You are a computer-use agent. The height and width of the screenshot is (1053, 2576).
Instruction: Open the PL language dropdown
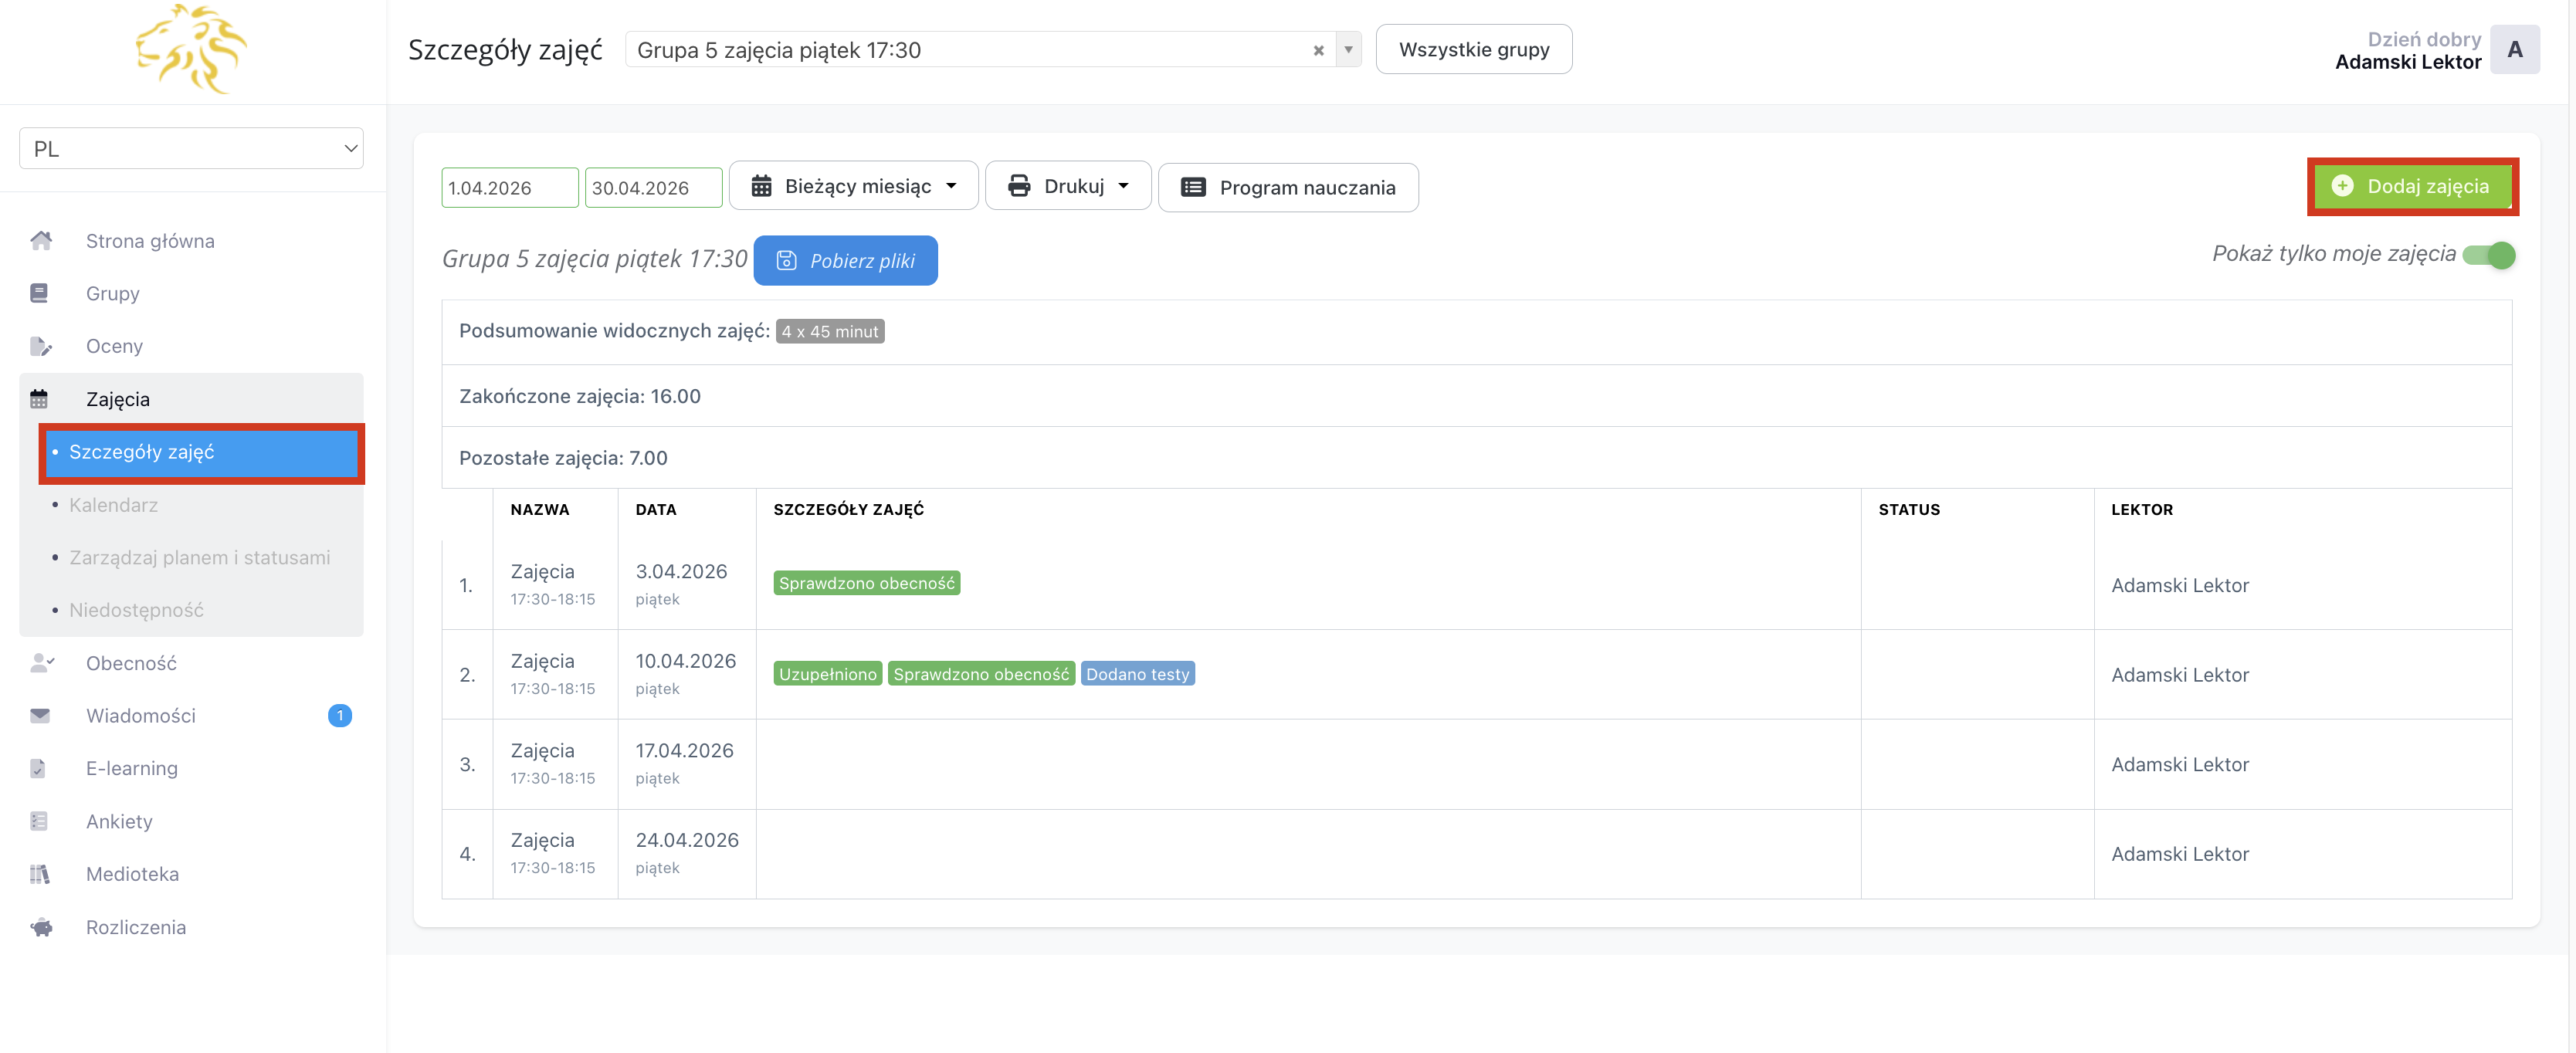pyautogui.click(x=191, y=149)
